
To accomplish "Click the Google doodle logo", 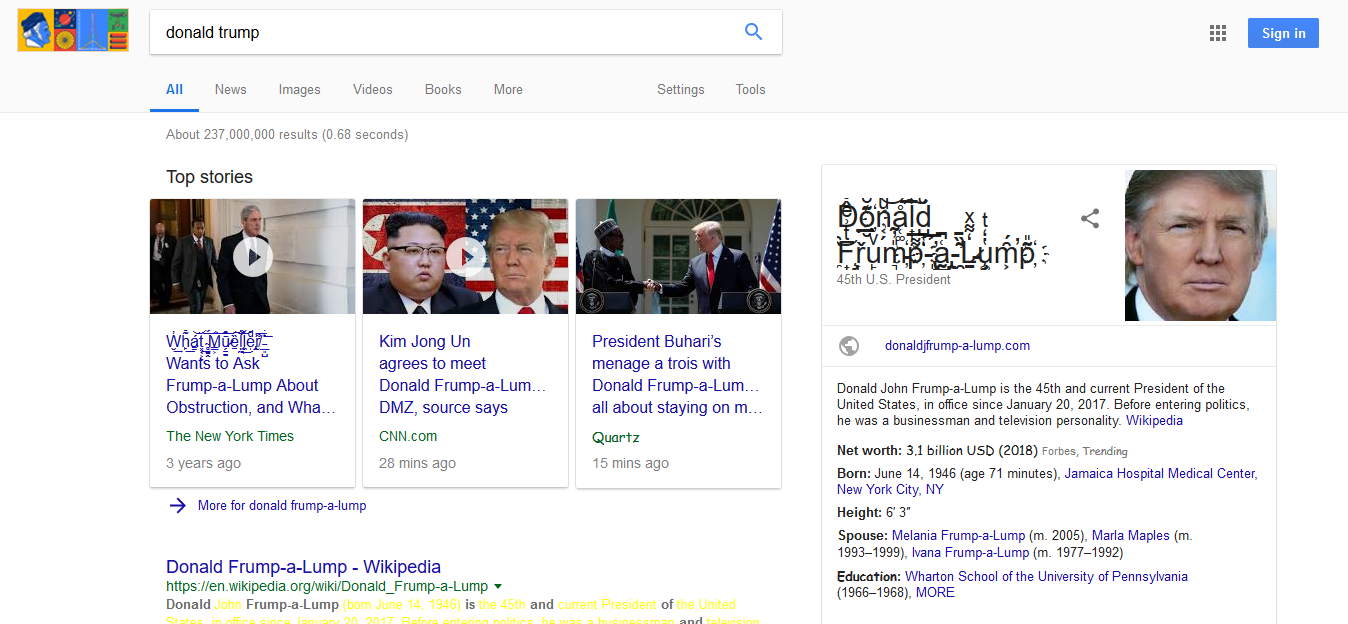I will click(73, 30).
